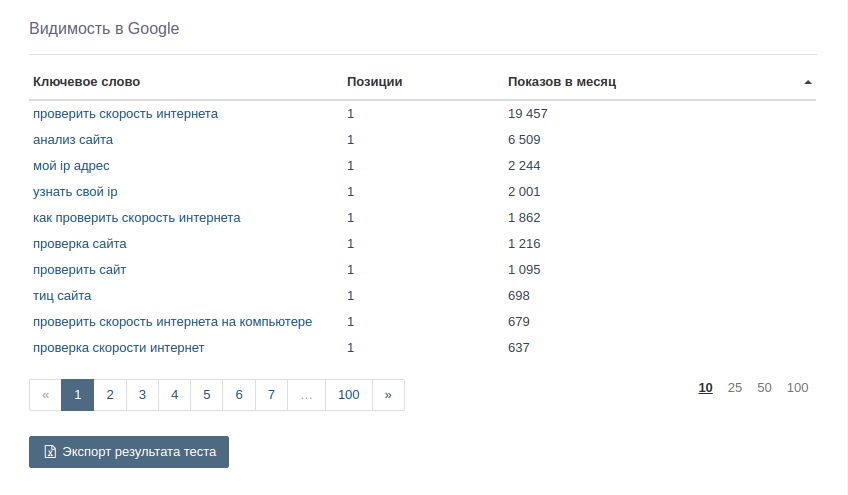Sort by Ключевое слово column header
848x495 pixels.
point(87,82)
